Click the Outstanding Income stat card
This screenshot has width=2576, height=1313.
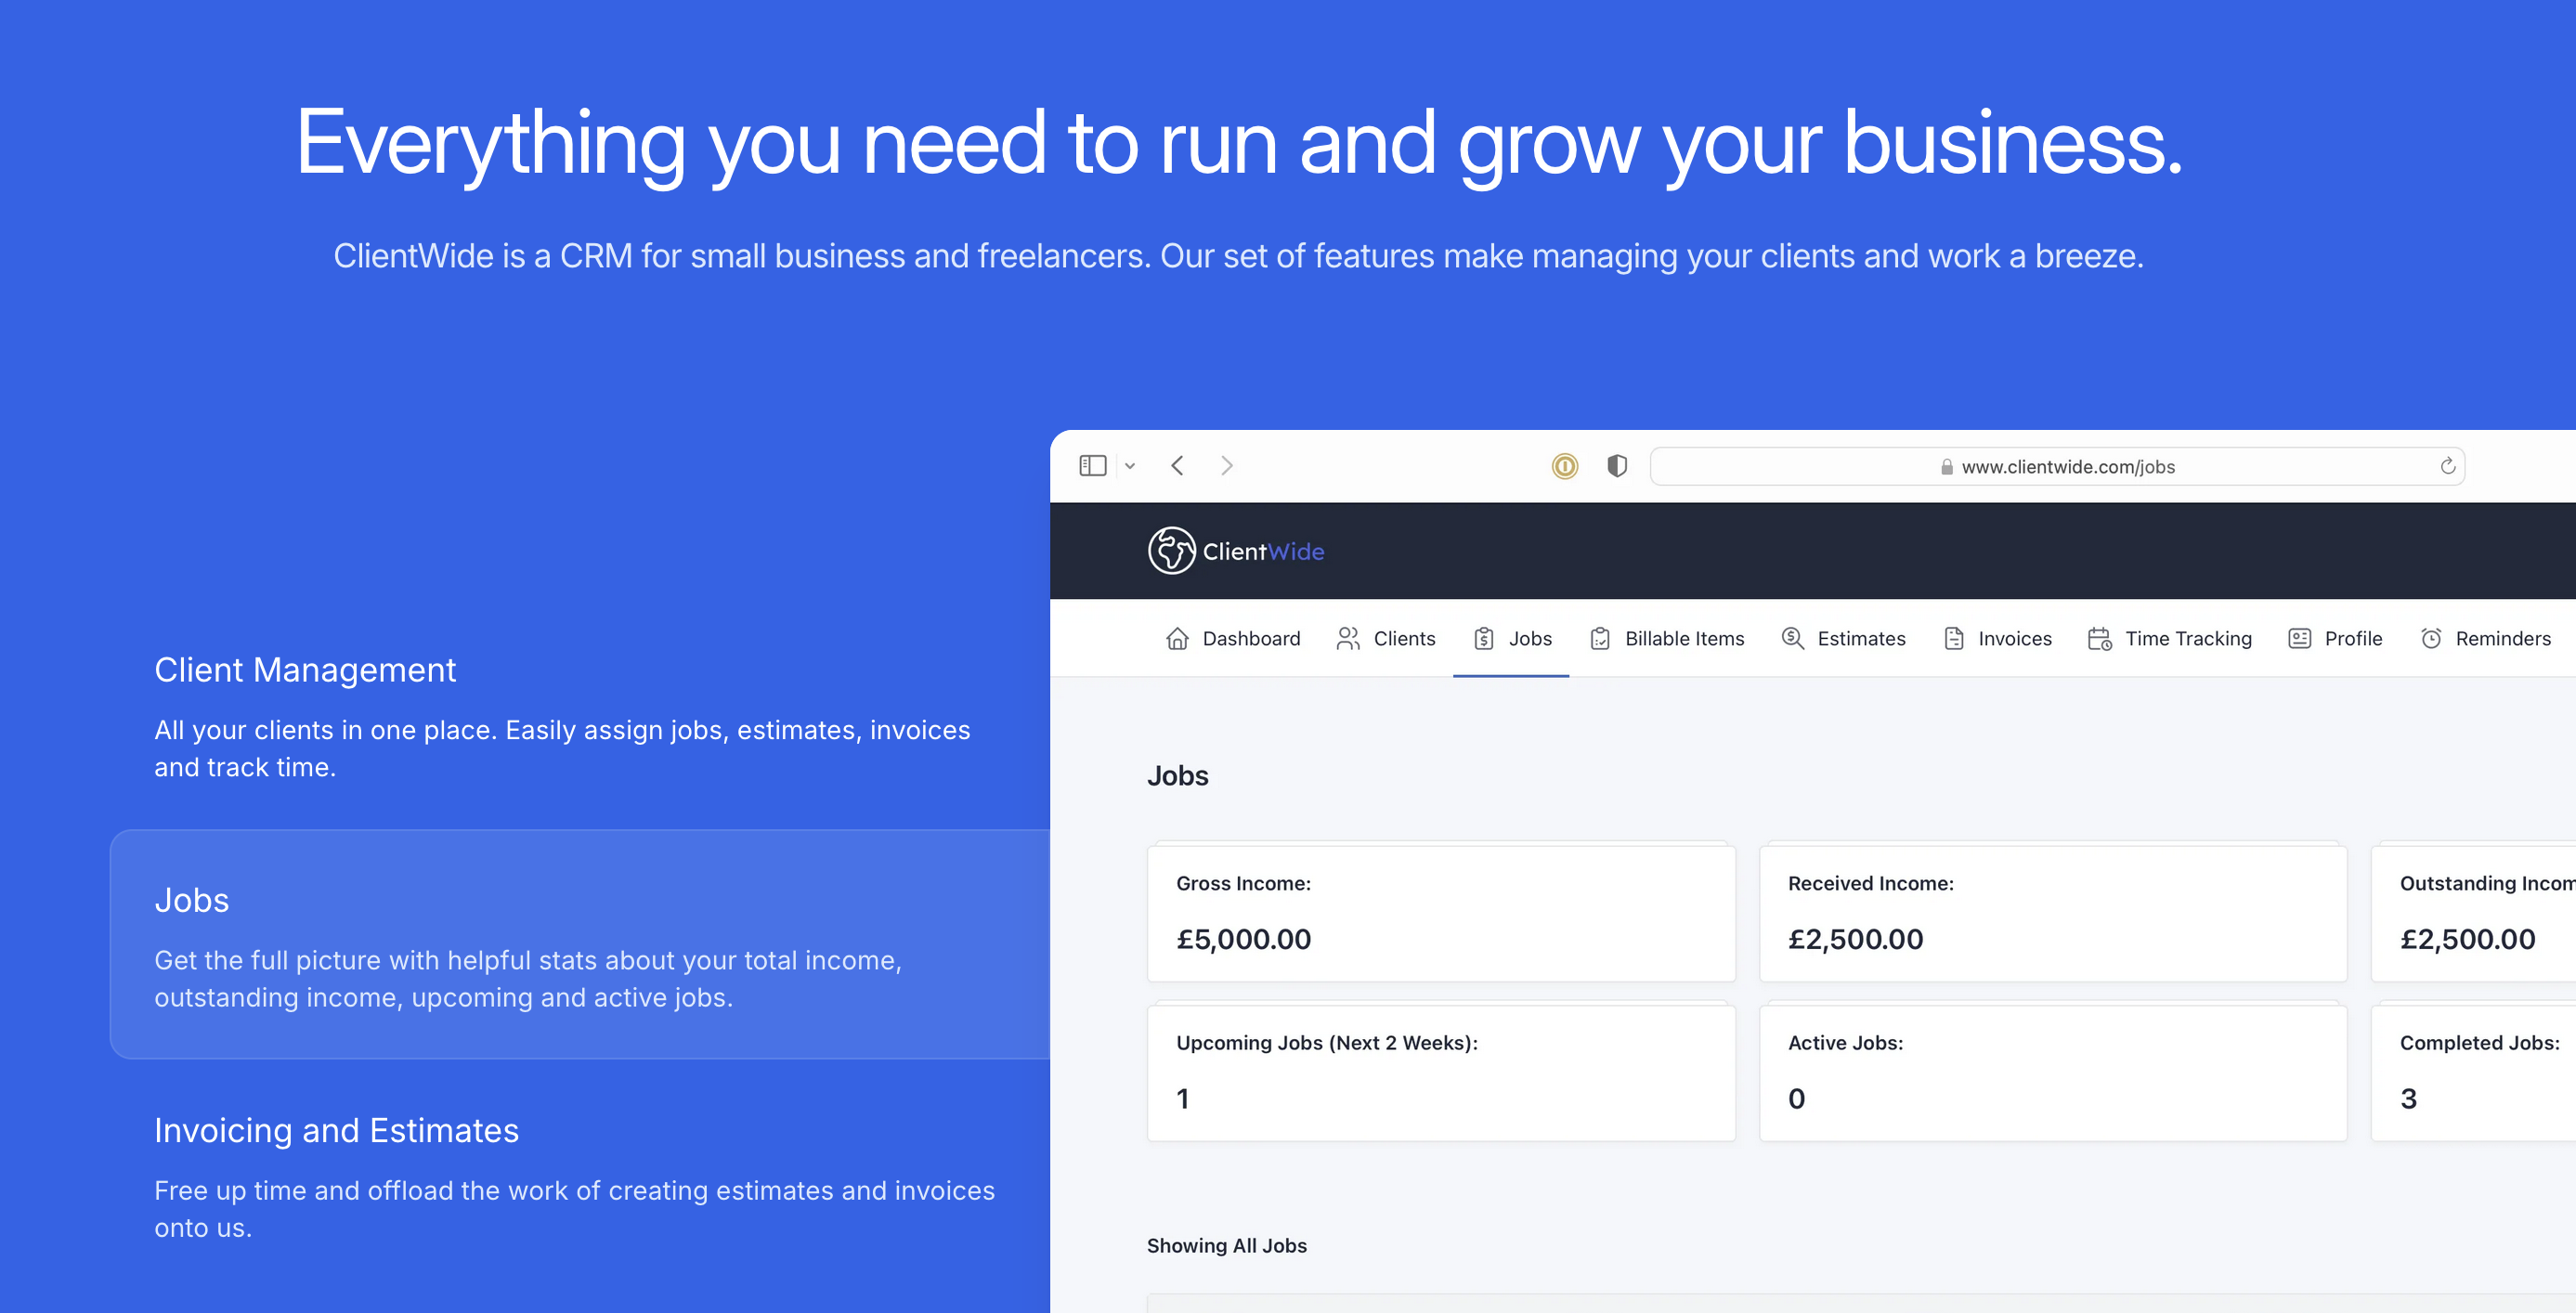[2473, 913]
